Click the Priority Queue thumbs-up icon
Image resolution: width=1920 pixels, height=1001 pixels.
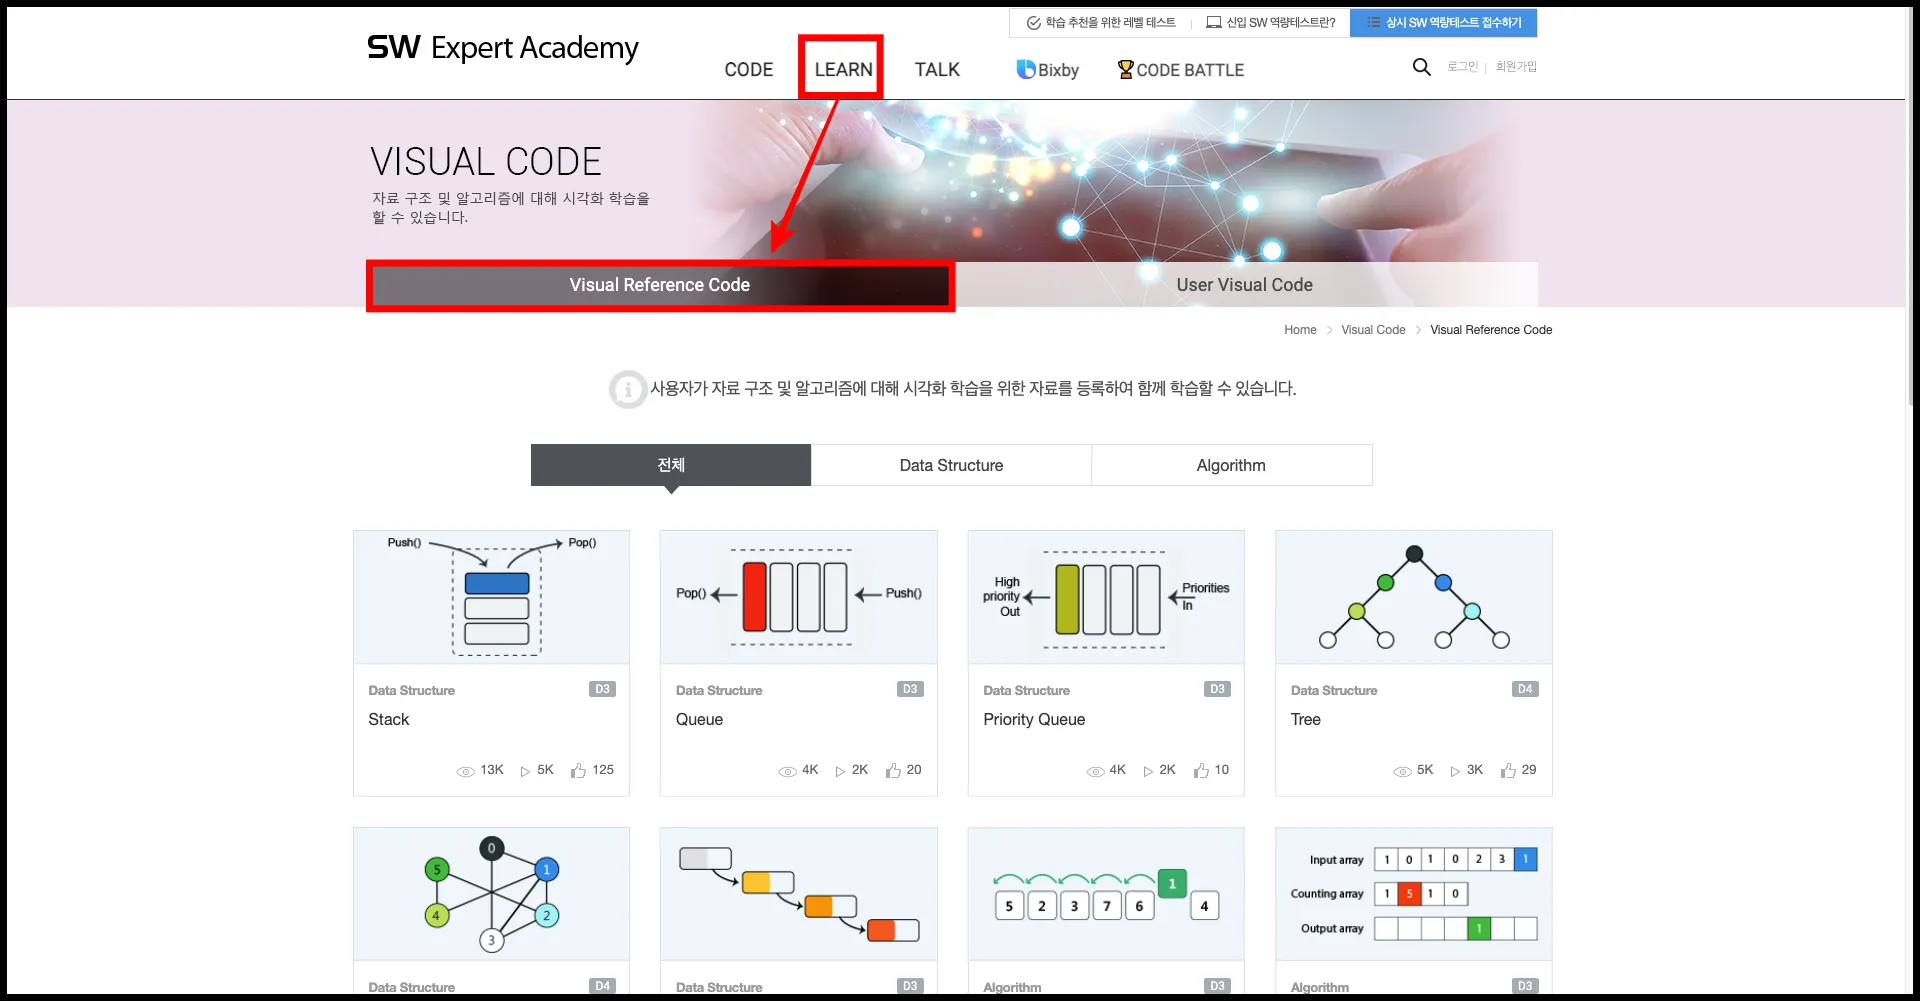click(1201, 770)
